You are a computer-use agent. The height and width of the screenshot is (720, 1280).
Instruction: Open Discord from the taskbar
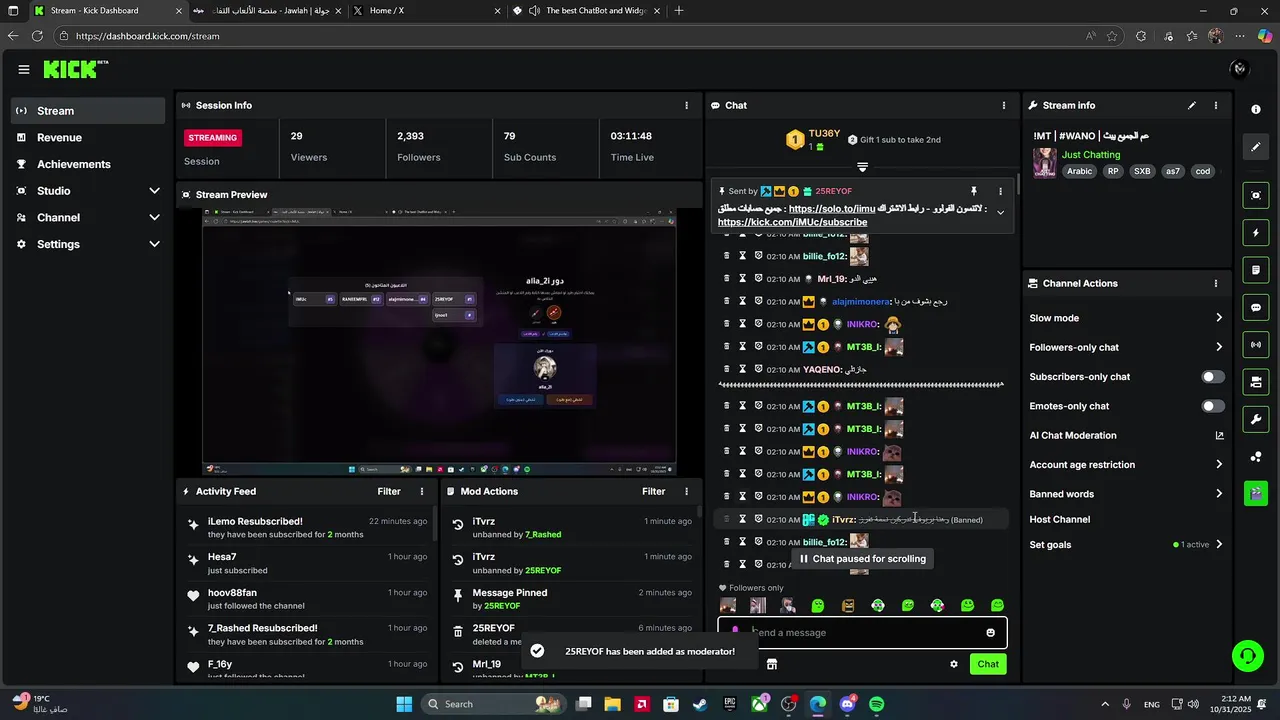pyautogui.click(x=847, y=704)
